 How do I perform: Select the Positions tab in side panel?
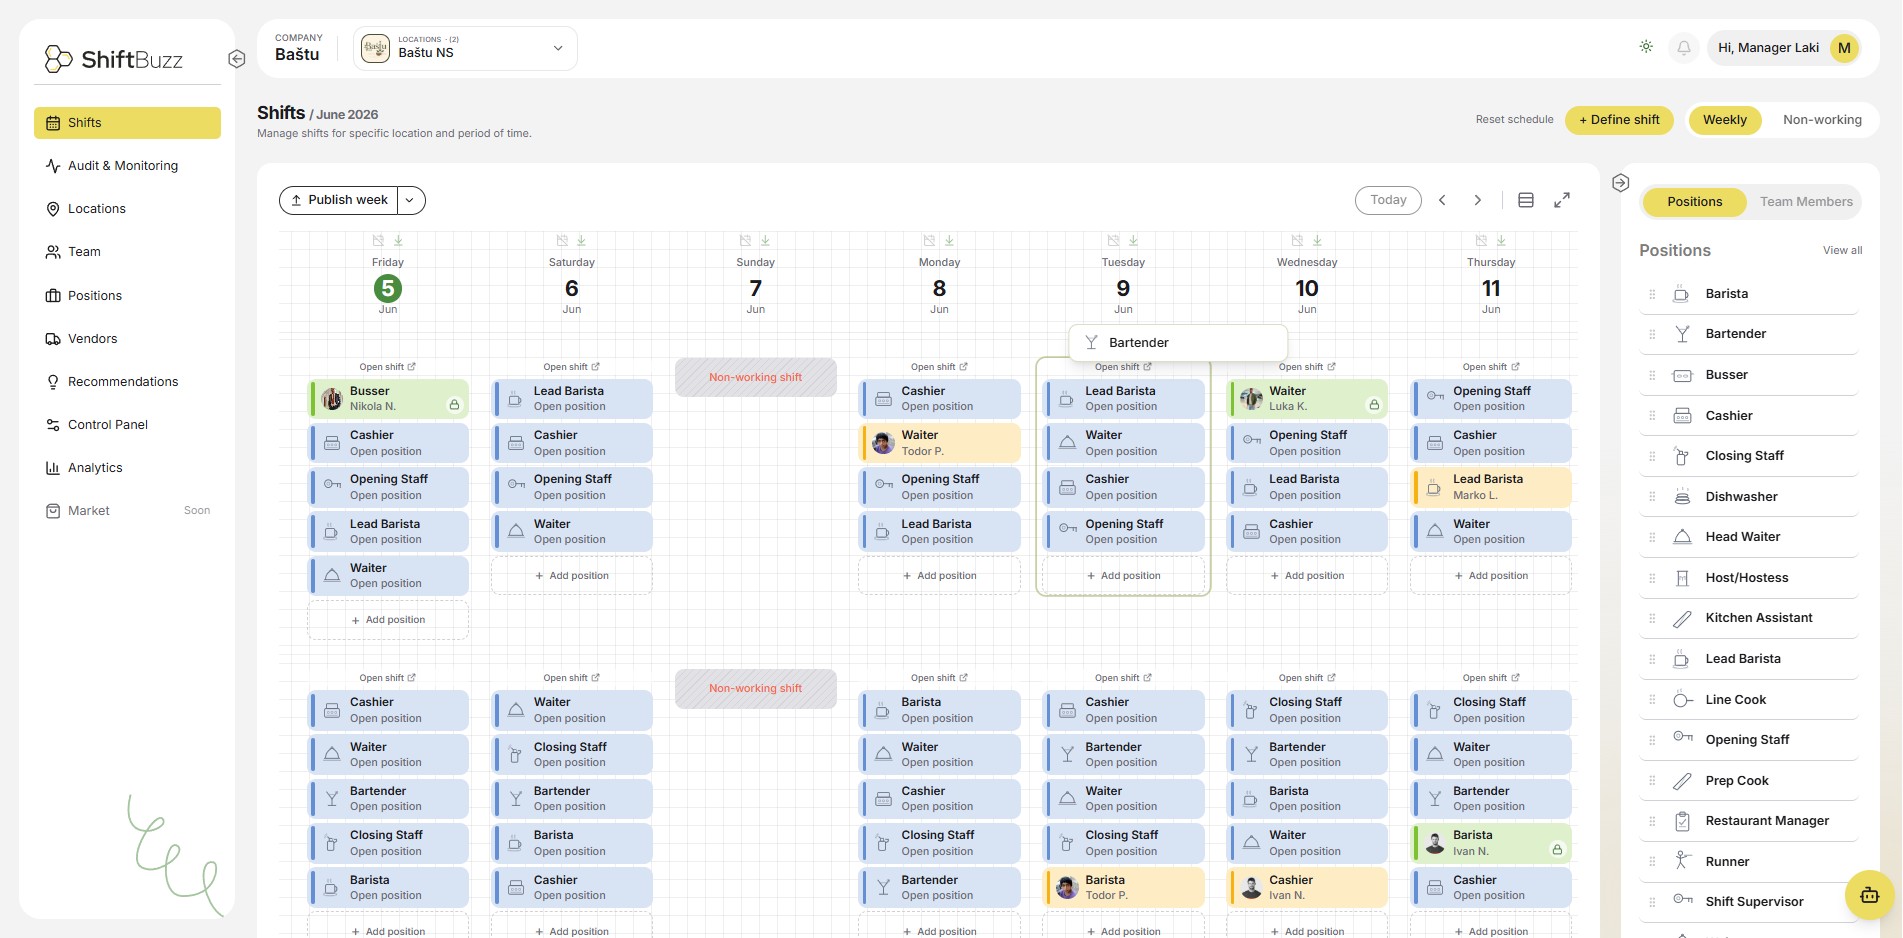(1694, 202)
